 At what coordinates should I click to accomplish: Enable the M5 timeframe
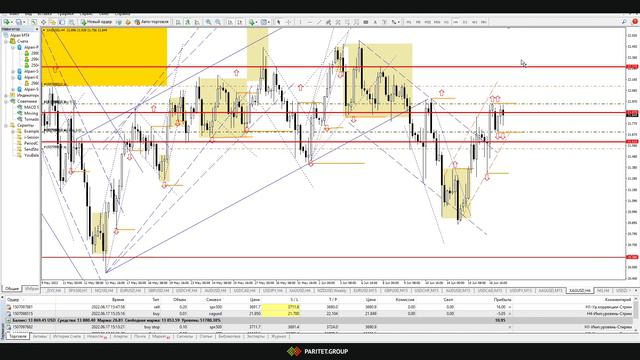point(418,22)
